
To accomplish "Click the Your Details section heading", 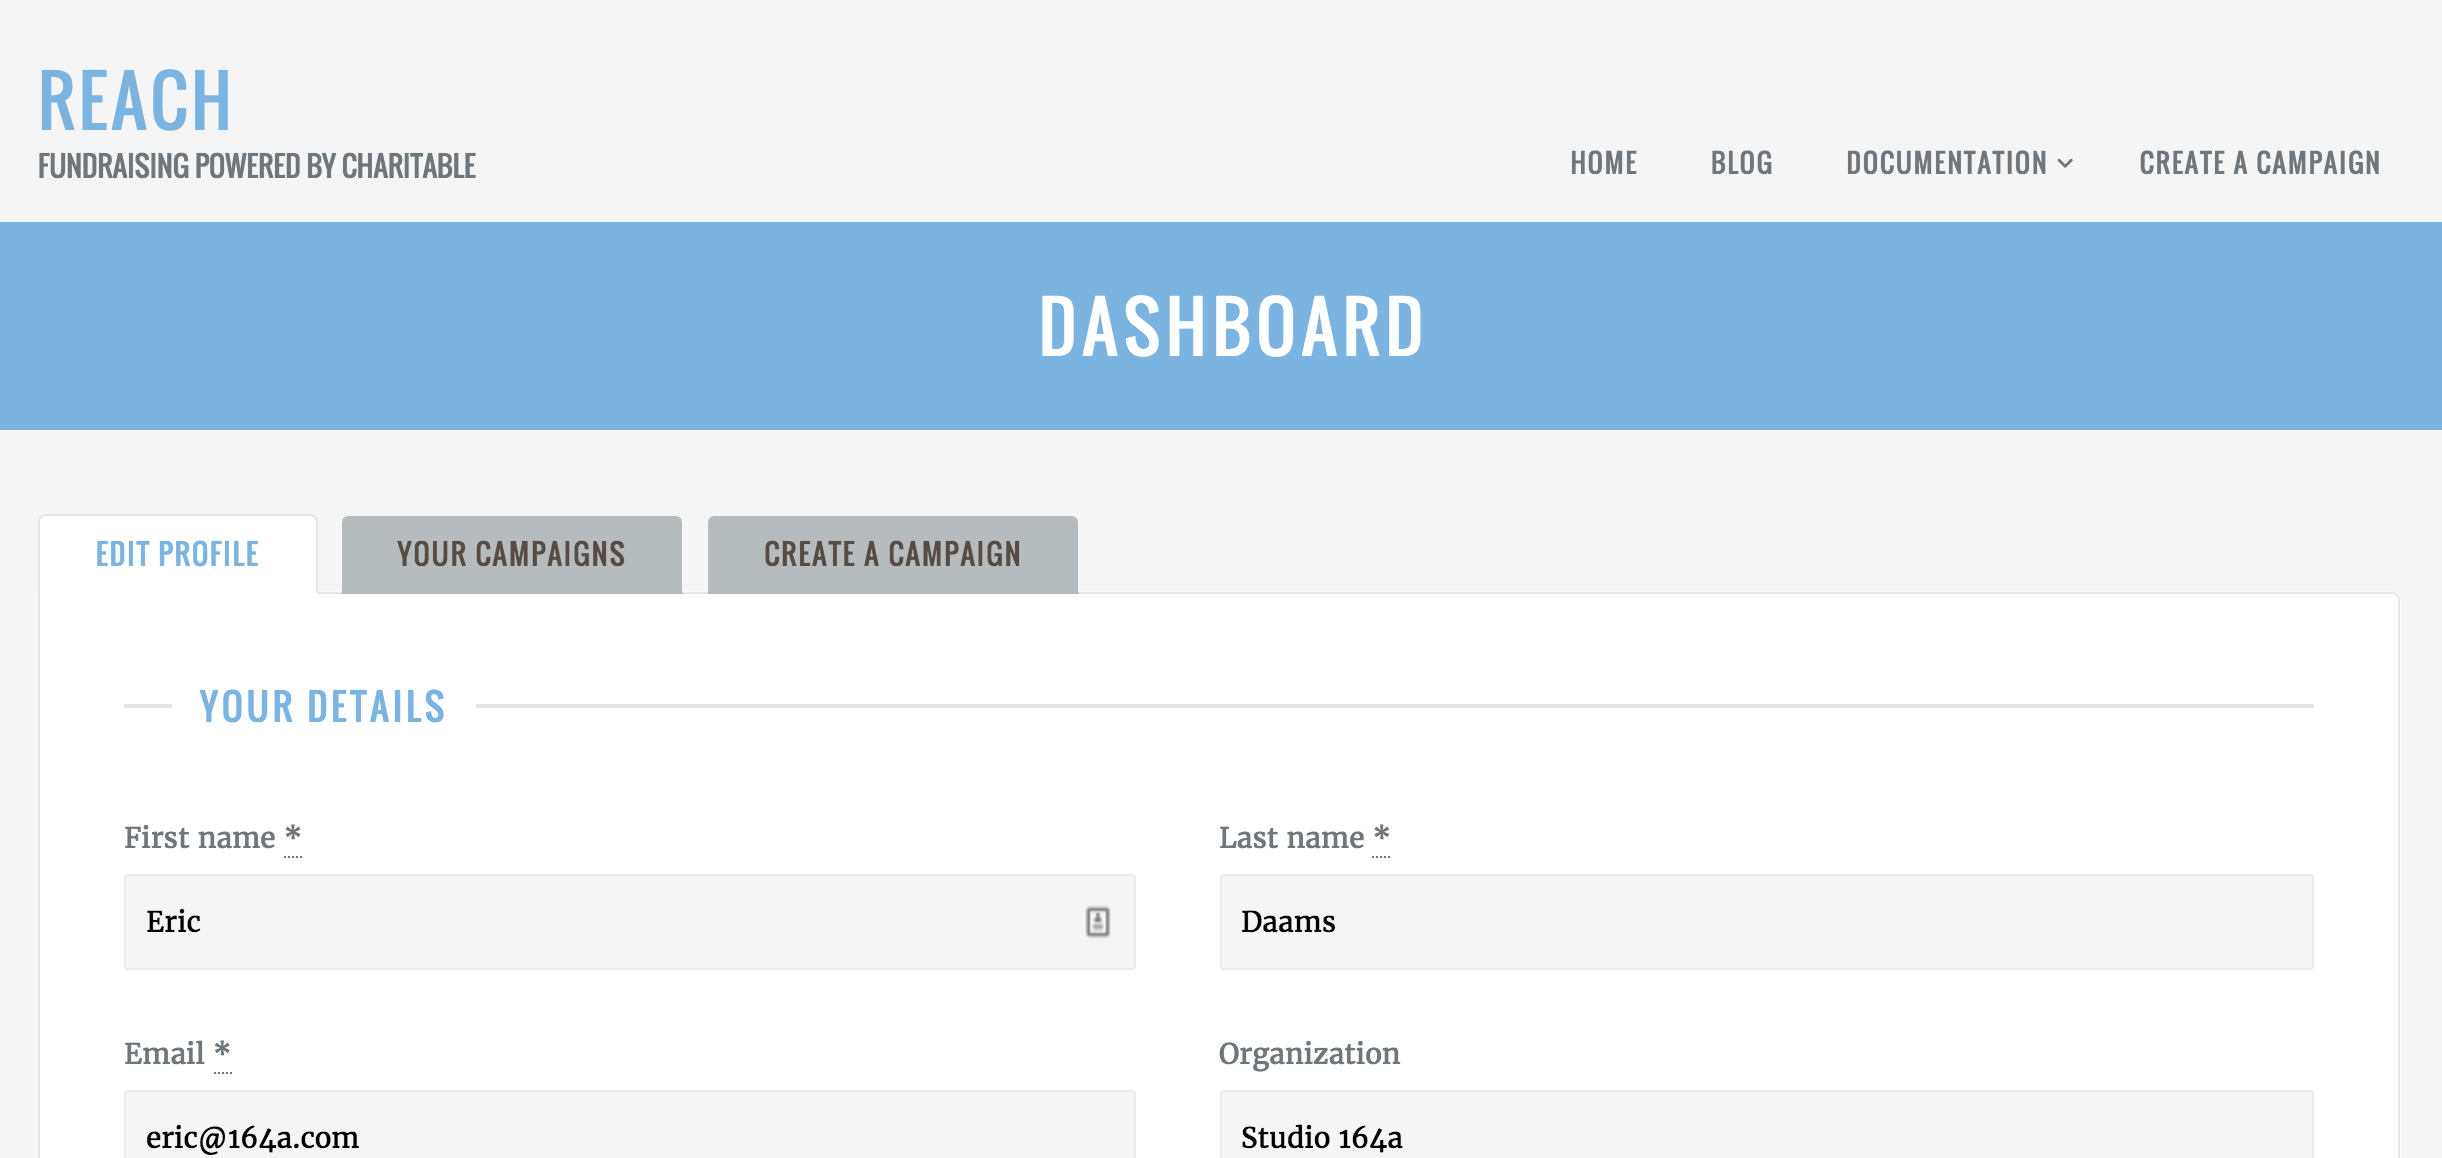I will click(322, 706).
